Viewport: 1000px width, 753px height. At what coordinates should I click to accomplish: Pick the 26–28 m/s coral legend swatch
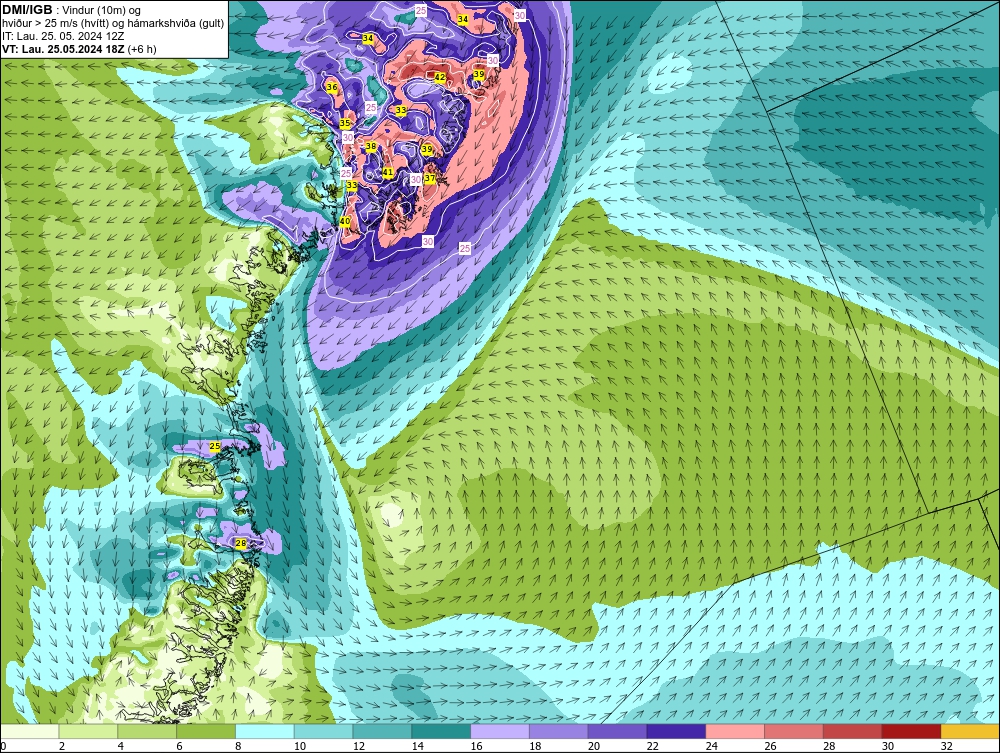pyautogui.click(x=794, y=731)
